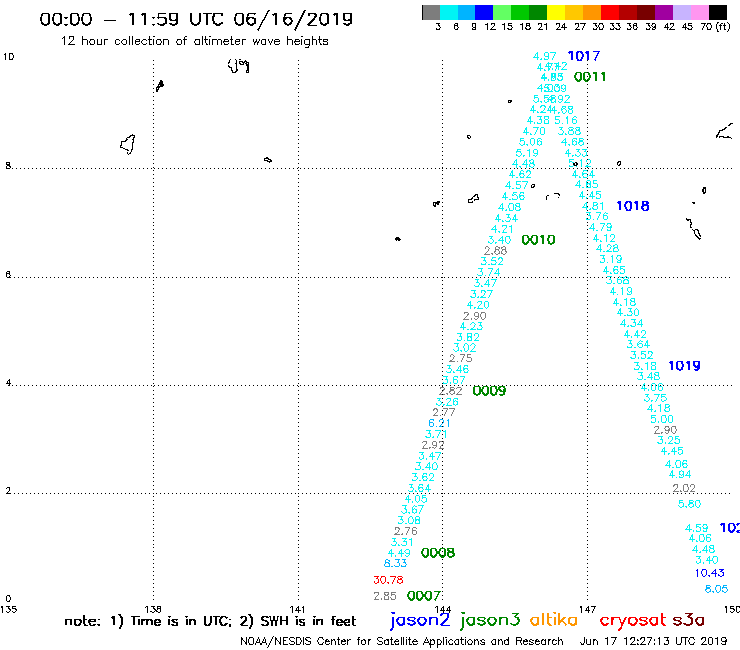
Task: Select the 4.59 wave height value
Action: click(697, 528)
